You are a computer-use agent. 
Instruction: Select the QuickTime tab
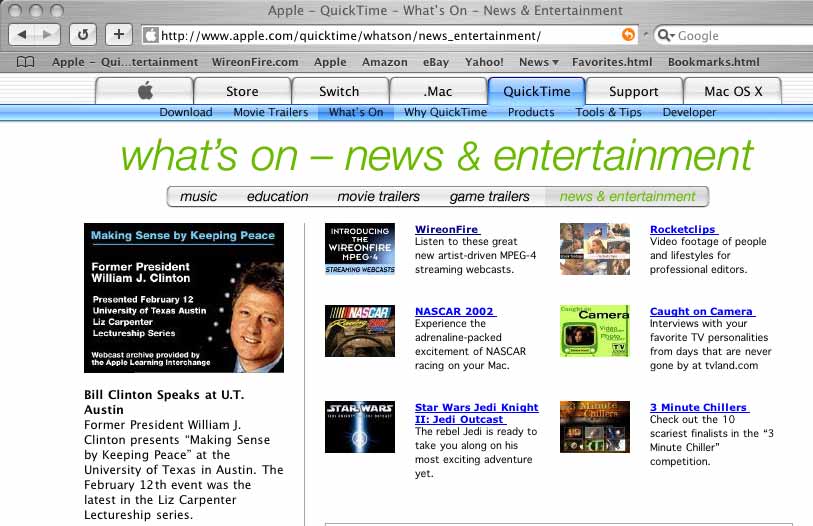coord(537,91)
